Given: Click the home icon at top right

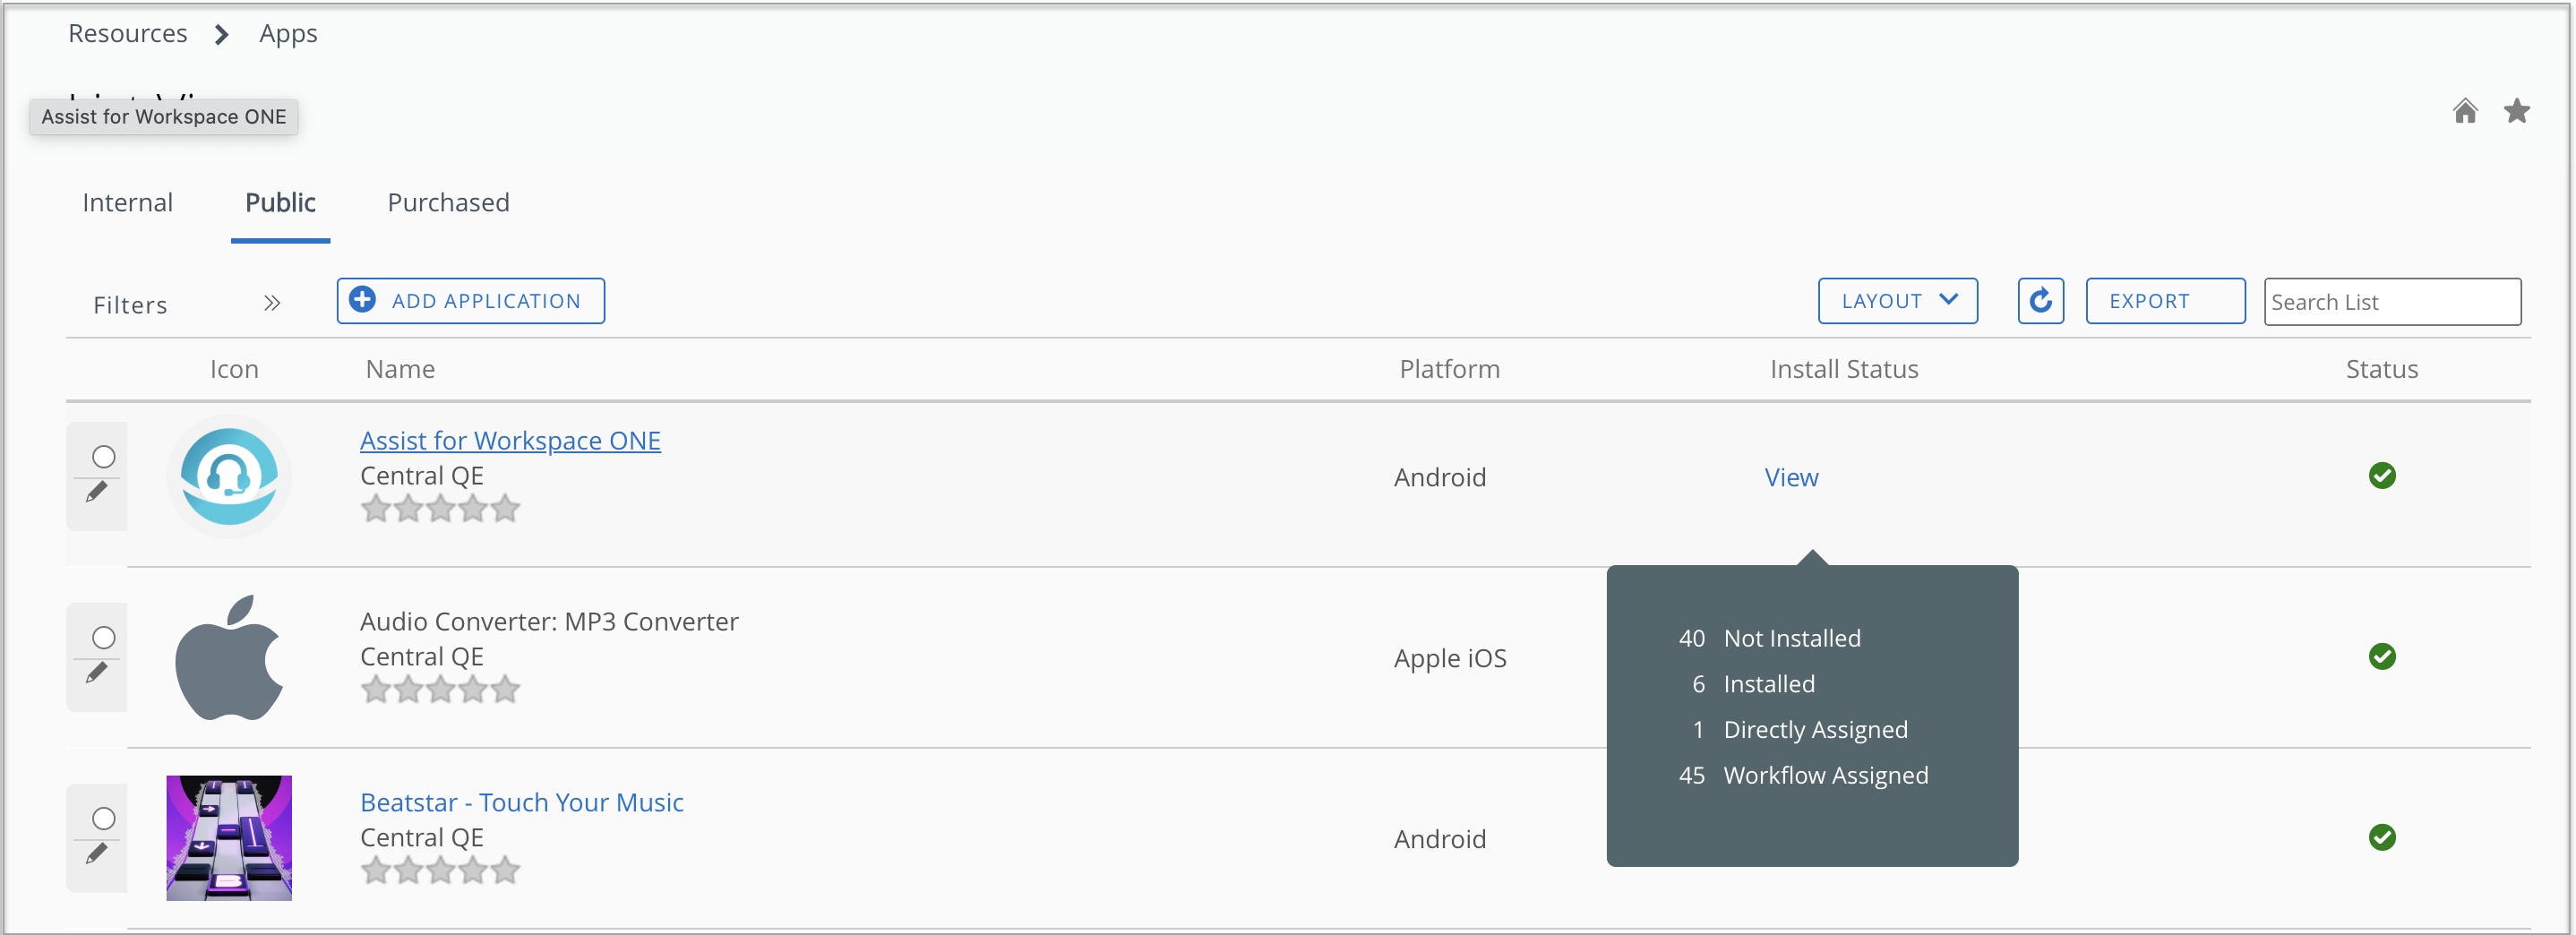Looking at the screenshot, I should pos(2465,111).
